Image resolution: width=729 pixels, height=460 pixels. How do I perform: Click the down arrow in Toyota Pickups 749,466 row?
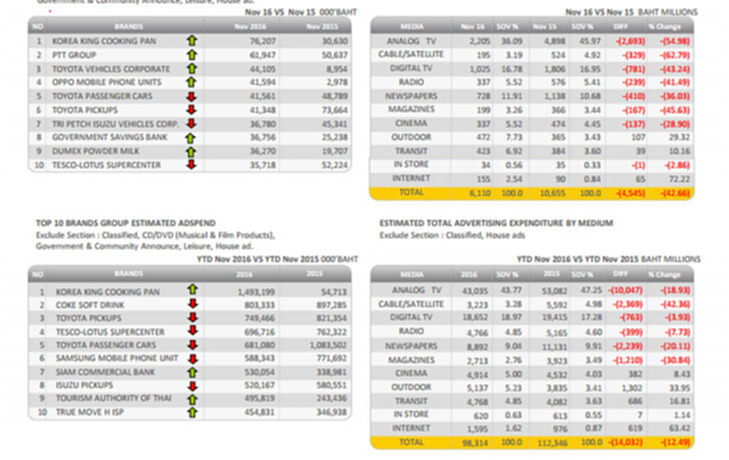[x=192, y=317]
